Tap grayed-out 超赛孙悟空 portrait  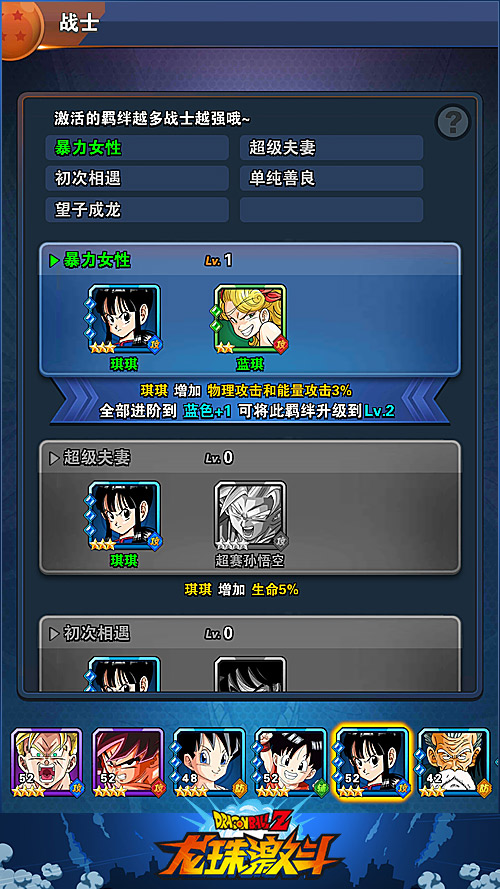[x=250, y=516]
